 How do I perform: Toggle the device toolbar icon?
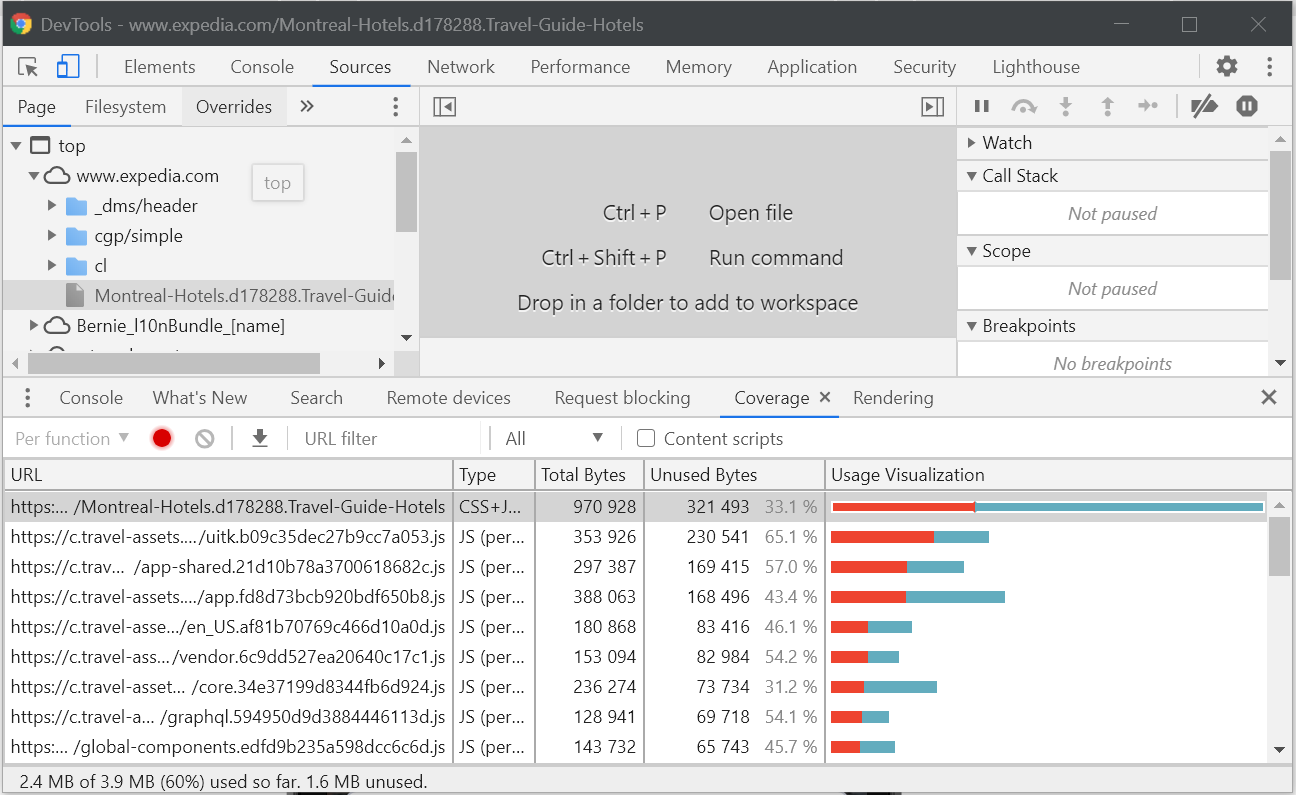pos(67,67)
